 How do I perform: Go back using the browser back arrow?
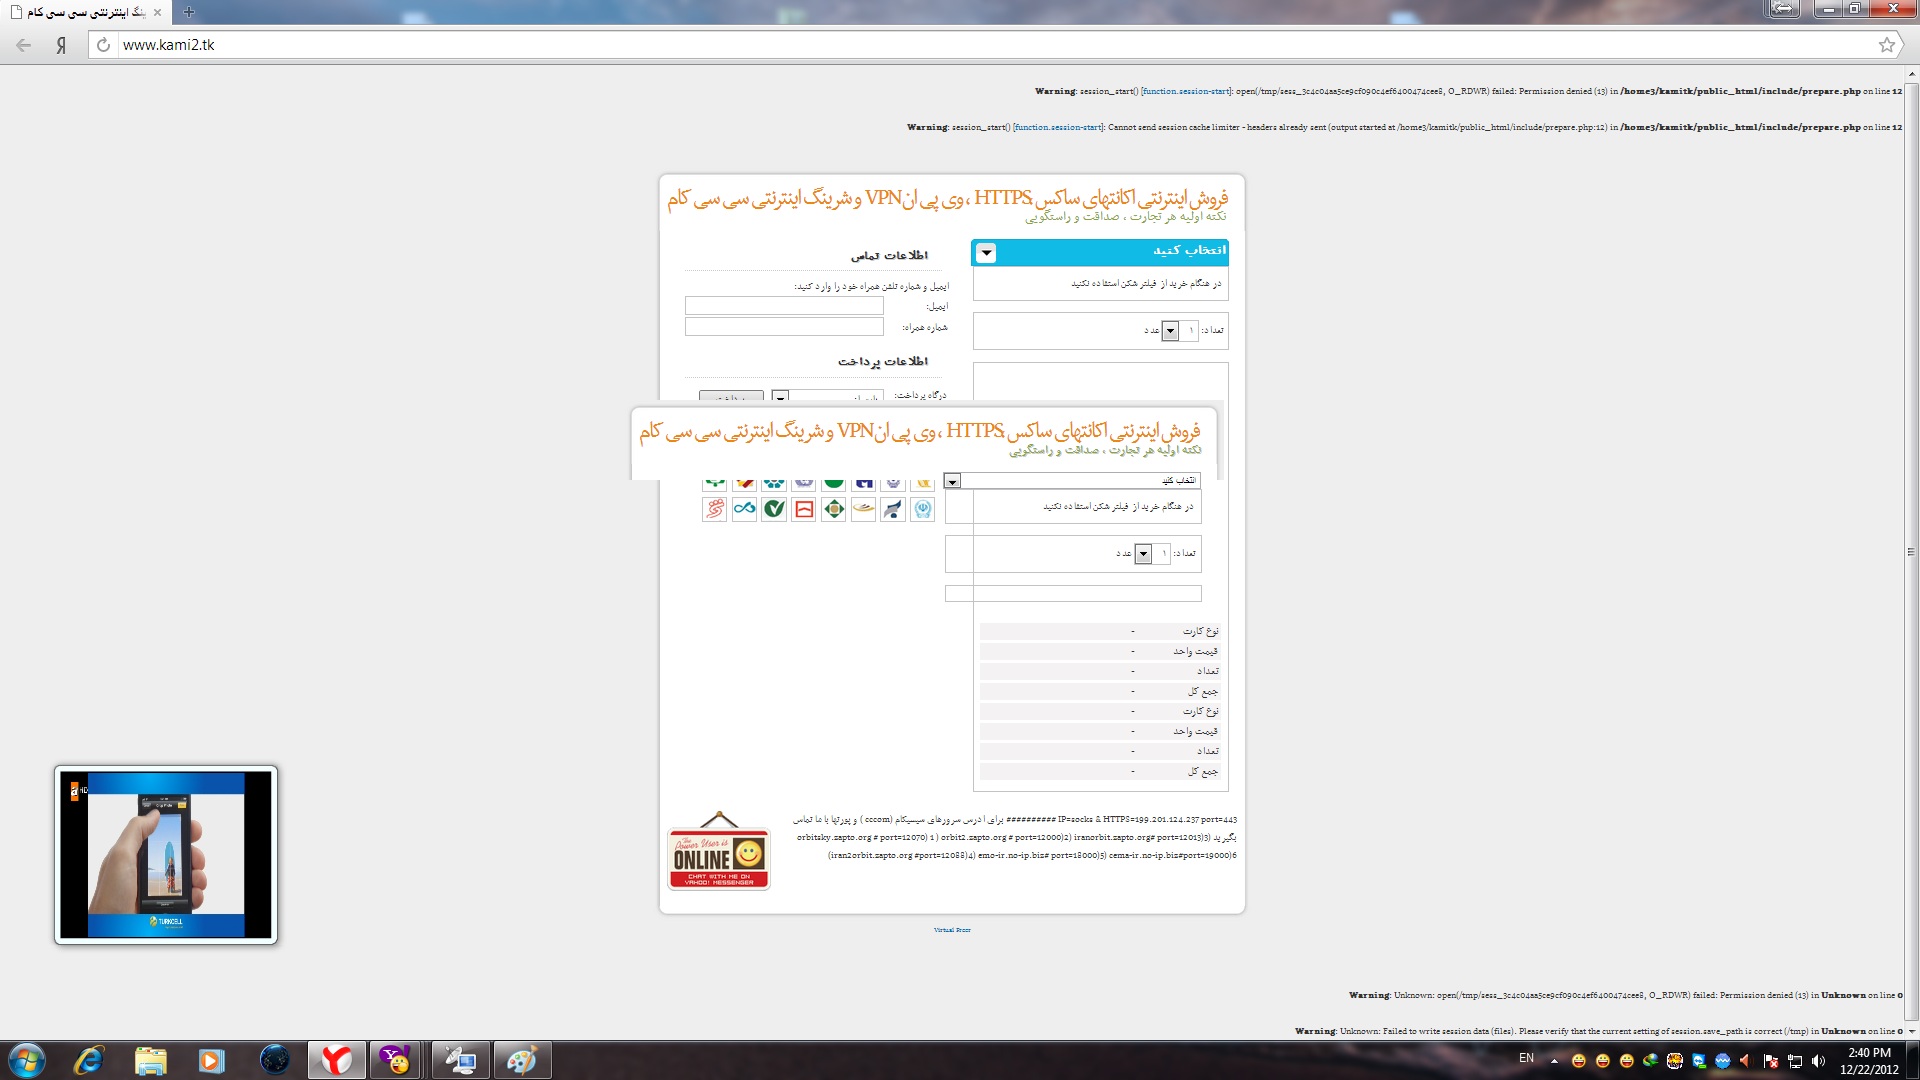click(24, 45)
